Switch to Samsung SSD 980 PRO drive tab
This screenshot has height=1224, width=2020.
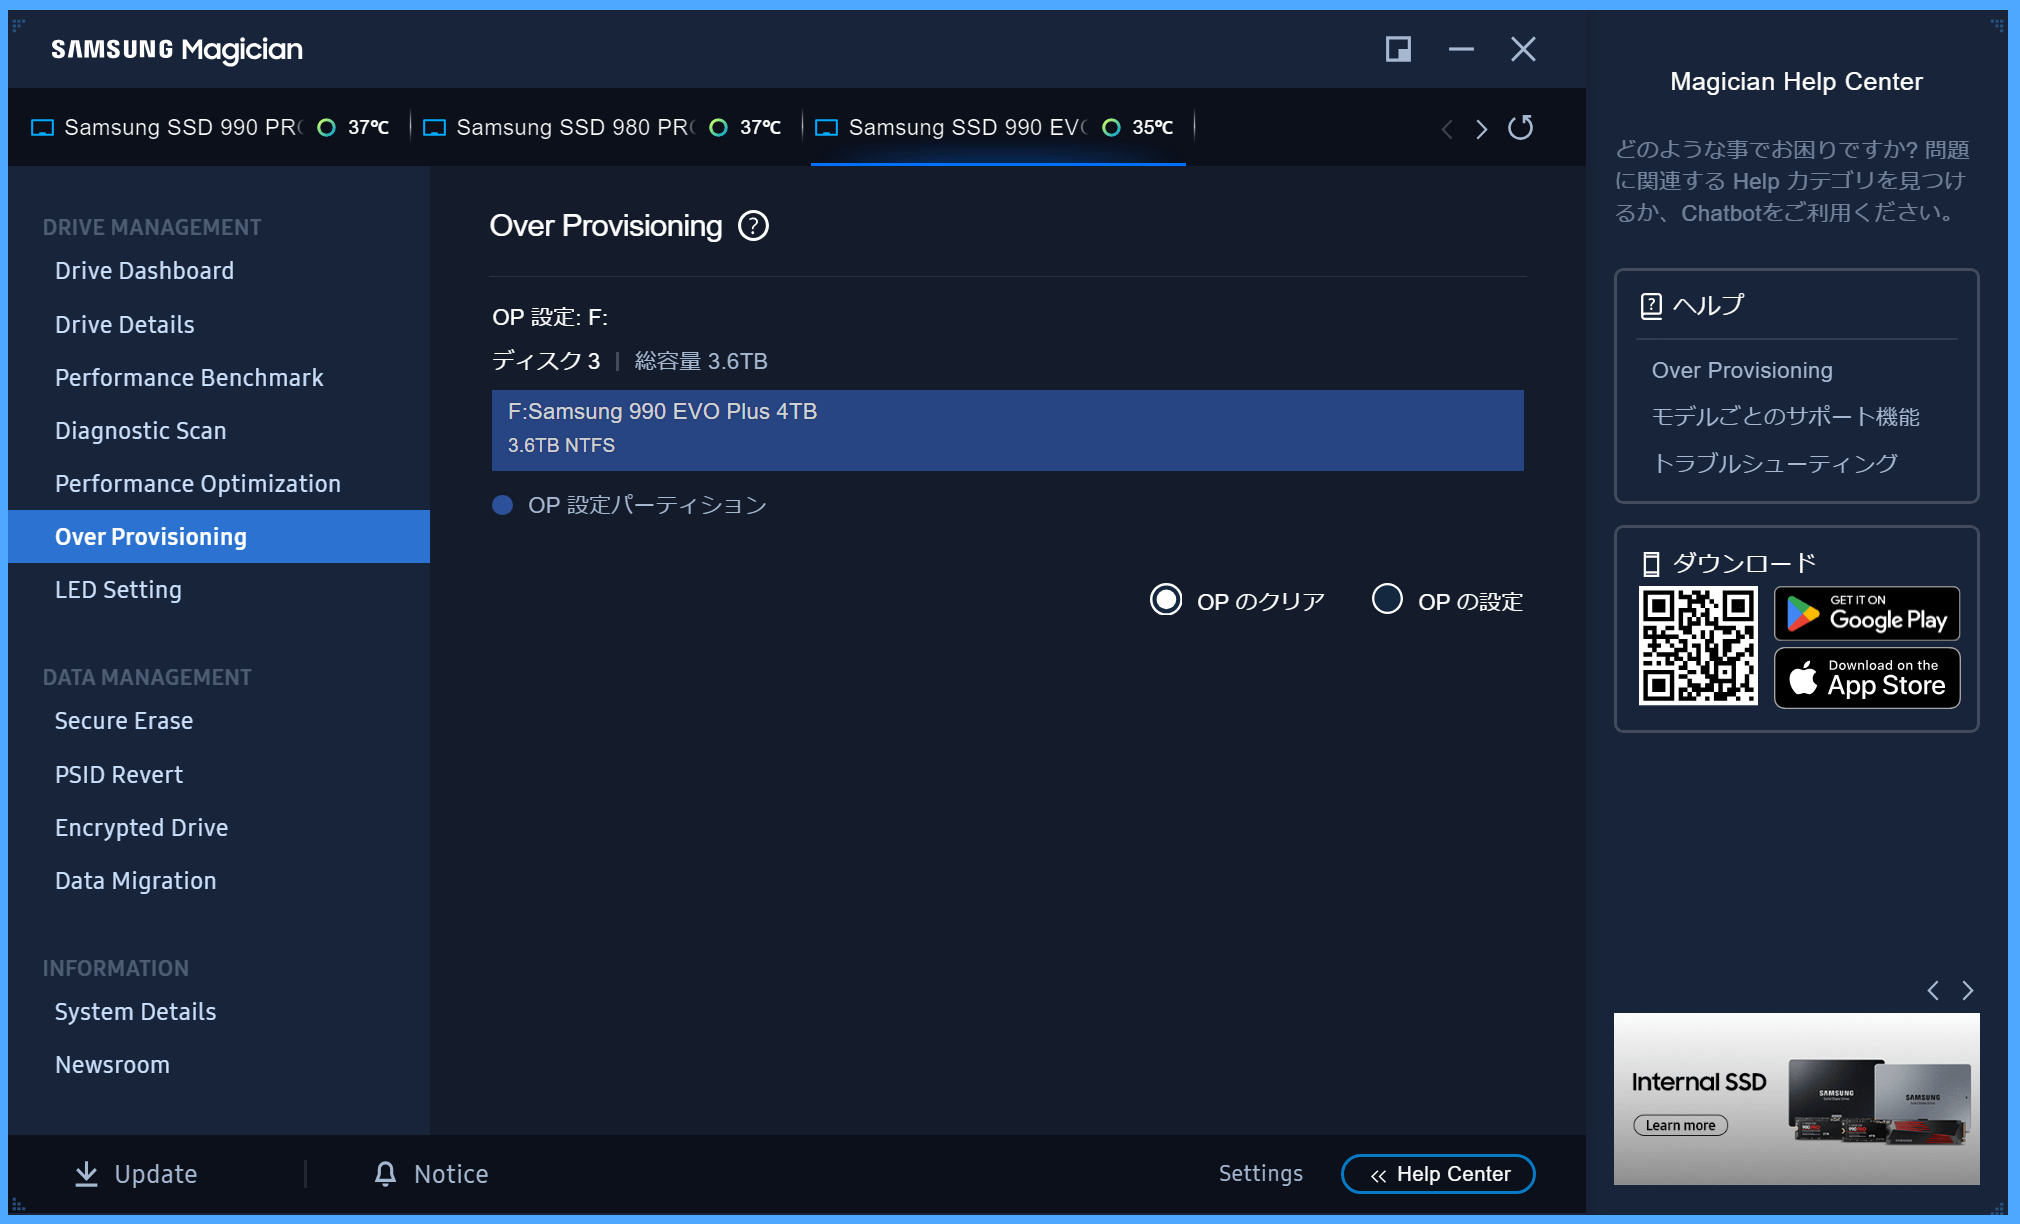click(x=603, y=128)
